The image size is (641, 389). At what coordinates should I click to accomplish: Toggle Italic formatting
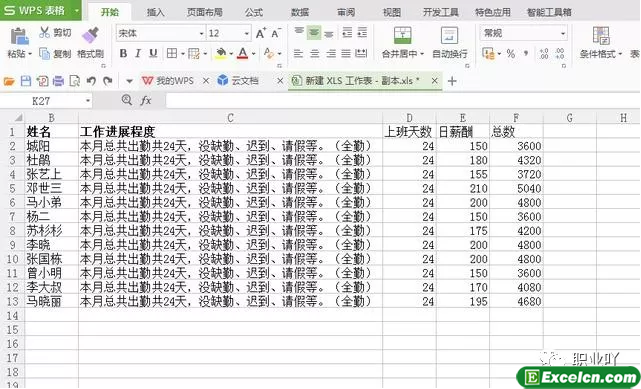(138, 54)
